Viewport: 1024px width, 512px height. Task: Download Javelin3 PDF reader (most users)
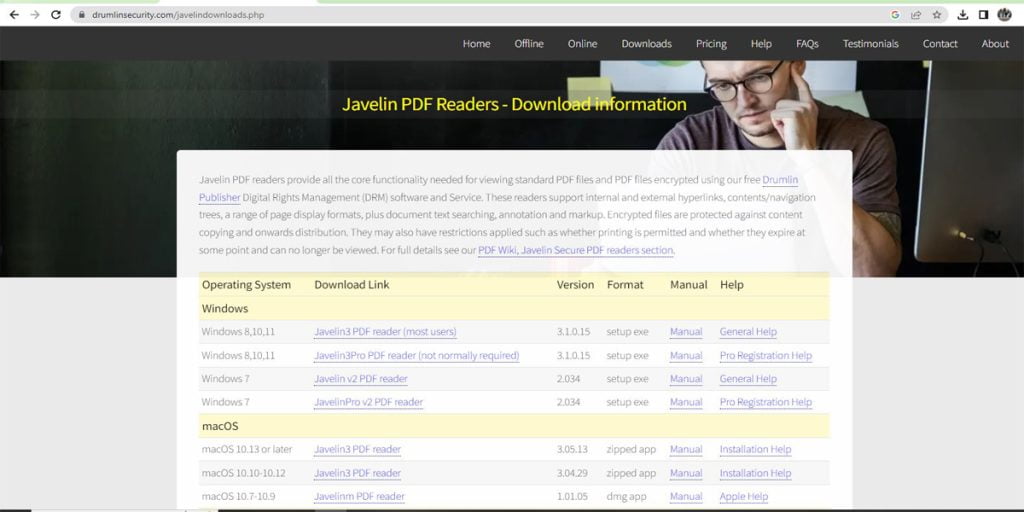click(x=385, y=332)
